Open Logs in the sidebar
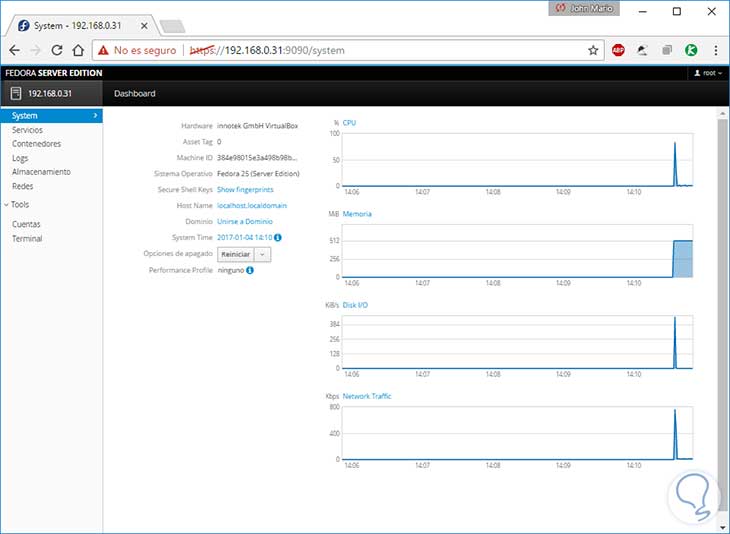 [x=20, y=158]
